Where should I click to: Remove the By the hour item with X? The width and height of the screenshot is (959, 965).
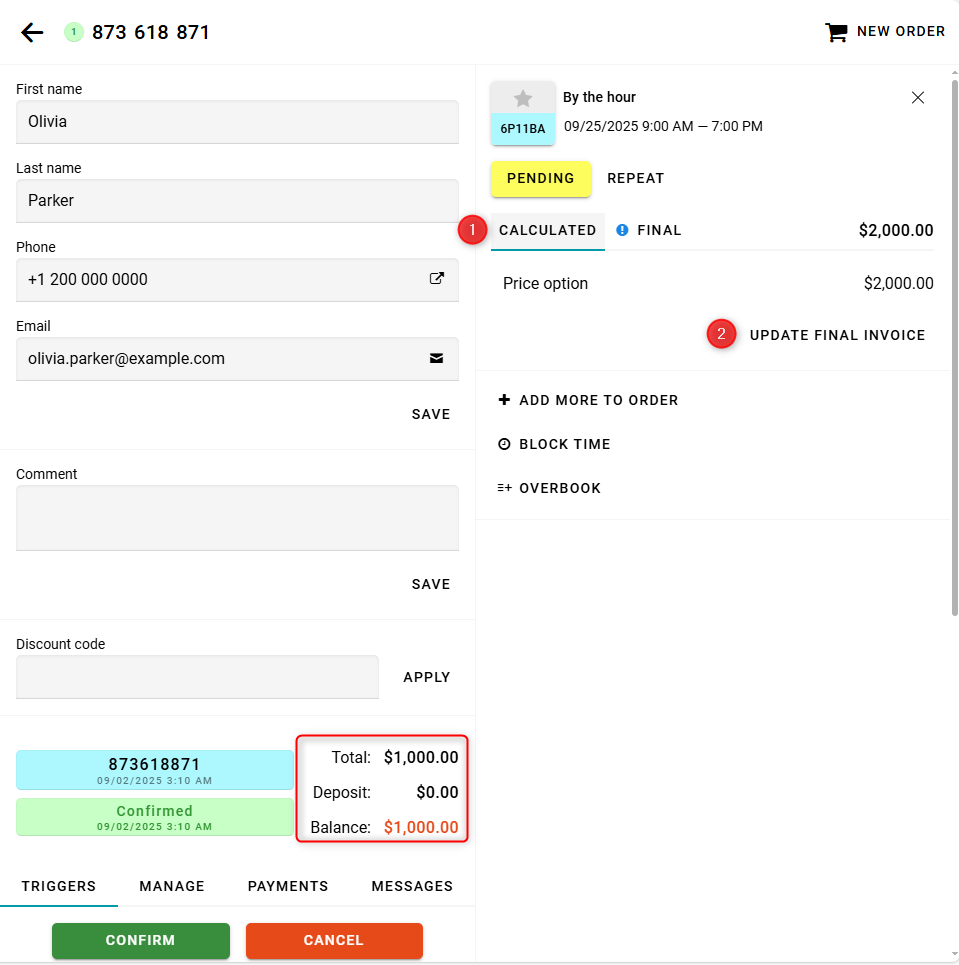click(918, 98)
